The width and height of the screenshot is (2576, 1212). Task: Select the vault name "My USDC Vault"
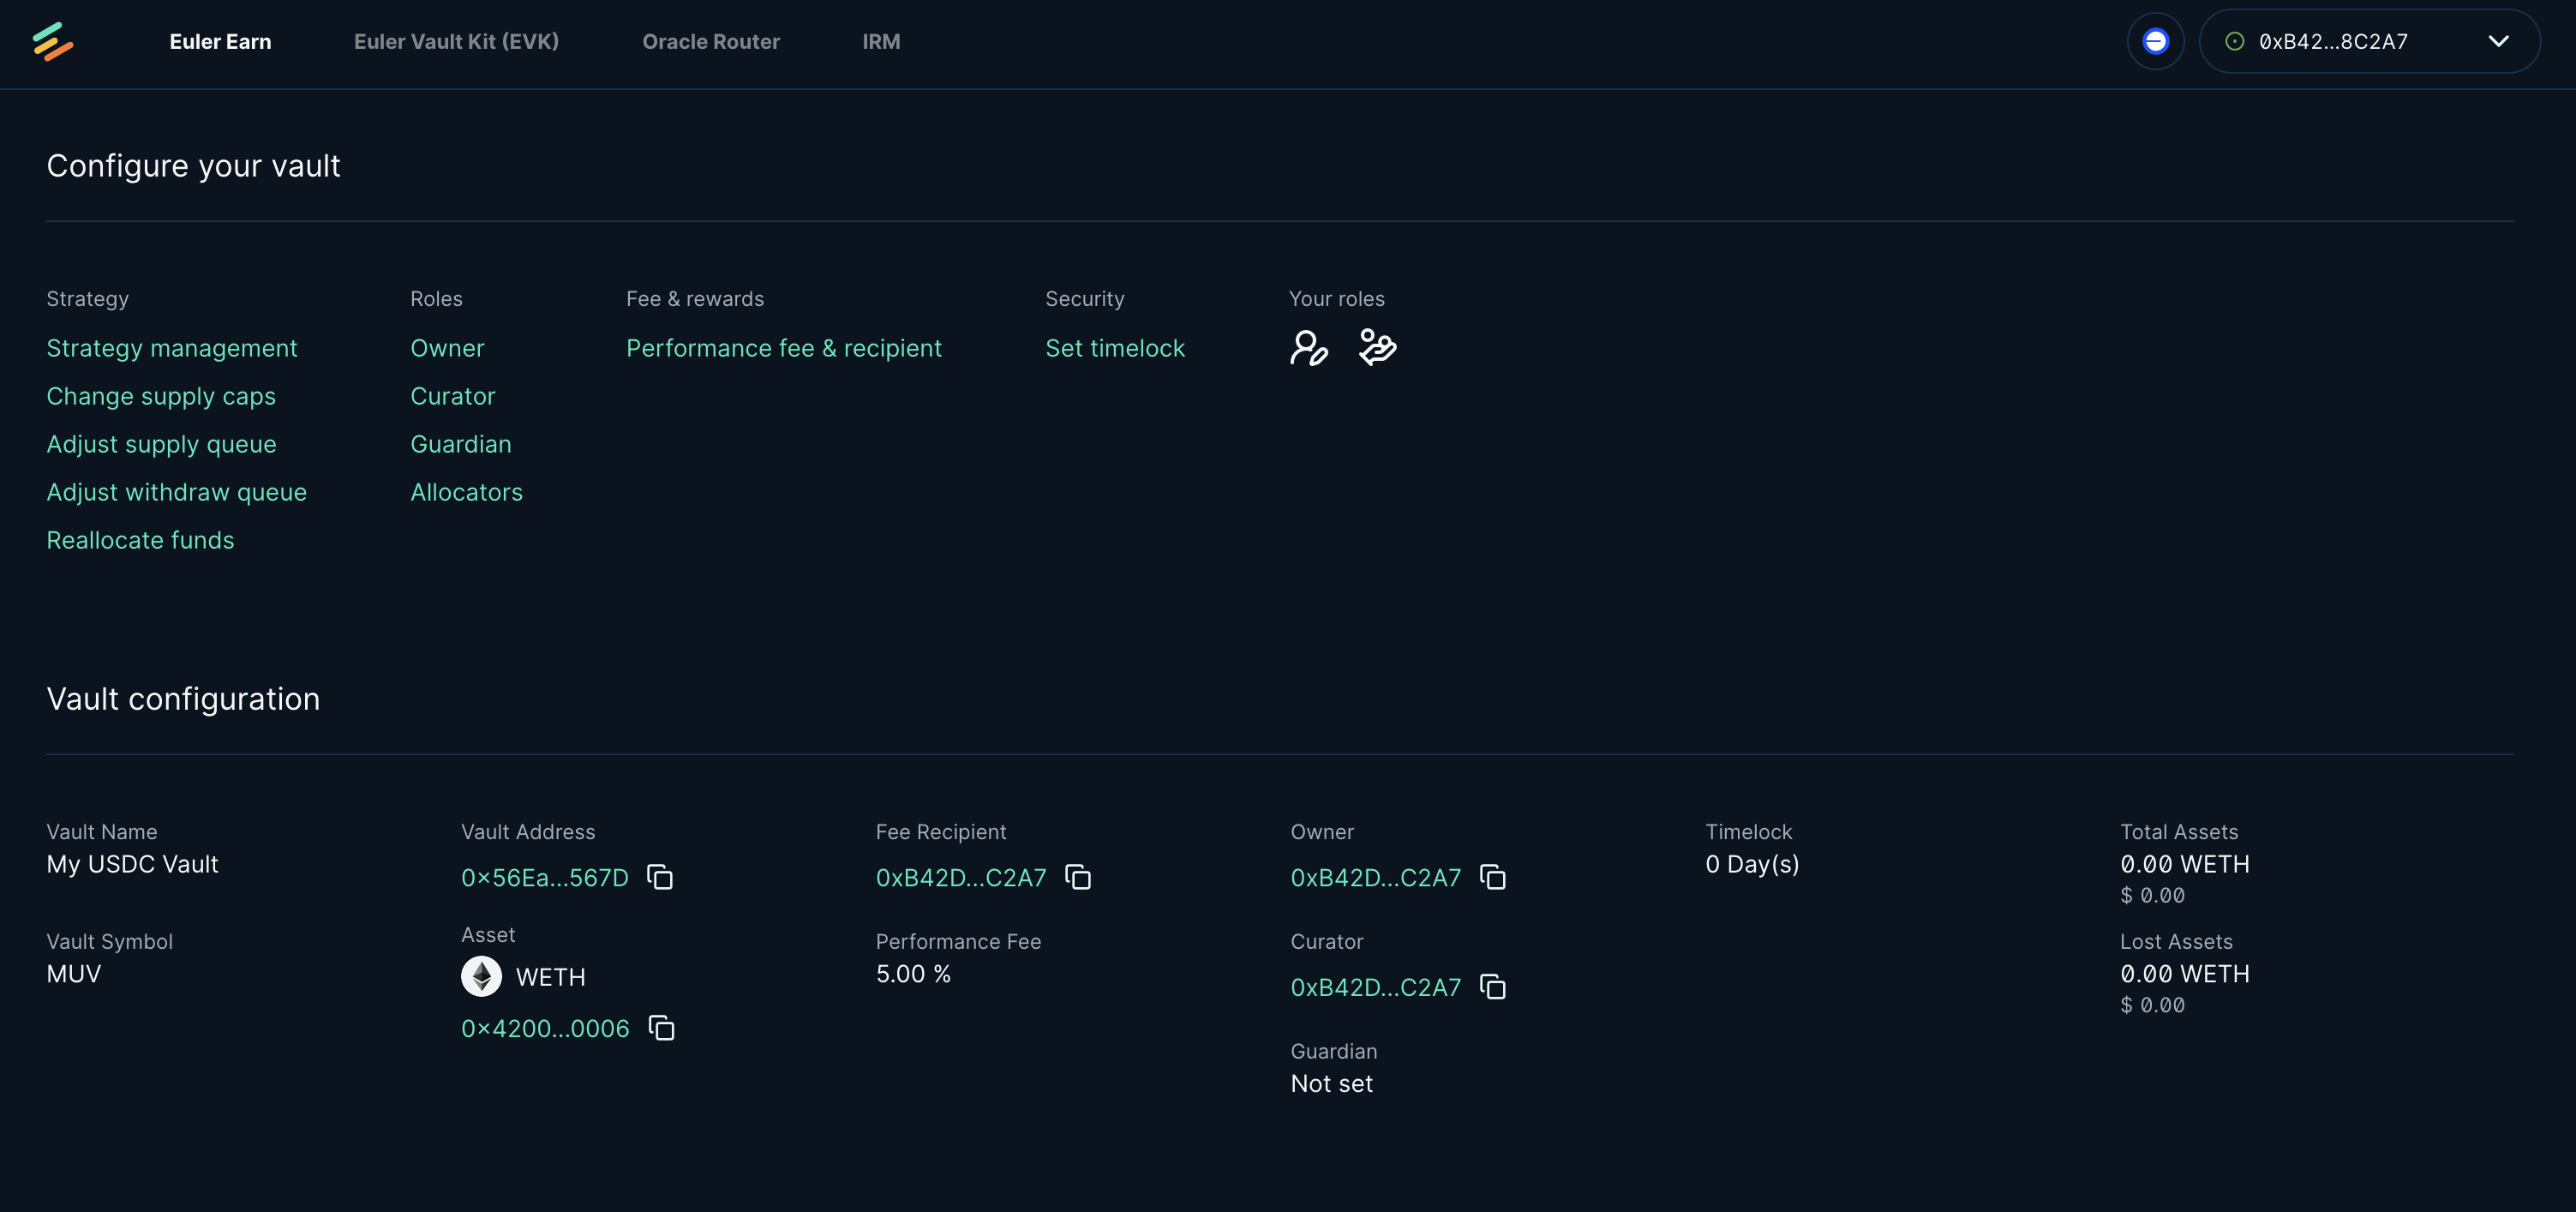click(132, 864)
